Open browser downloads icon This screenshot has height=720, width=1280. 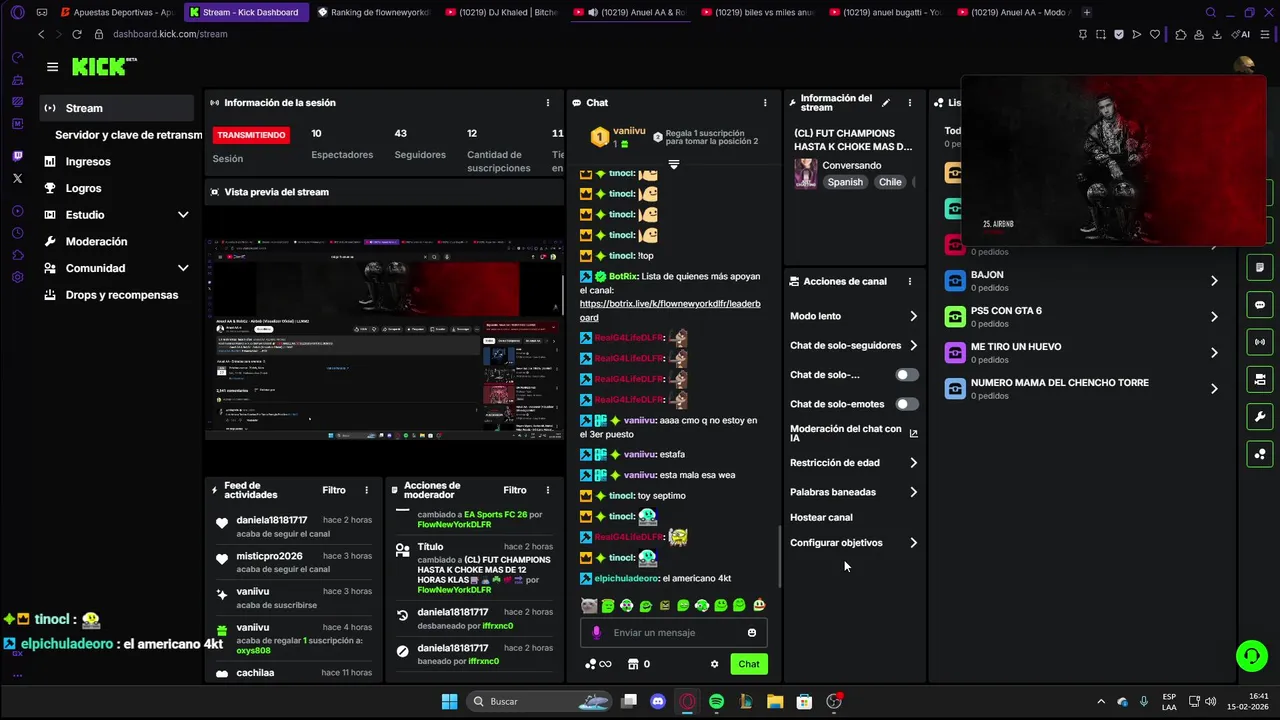coord(1217,34)
